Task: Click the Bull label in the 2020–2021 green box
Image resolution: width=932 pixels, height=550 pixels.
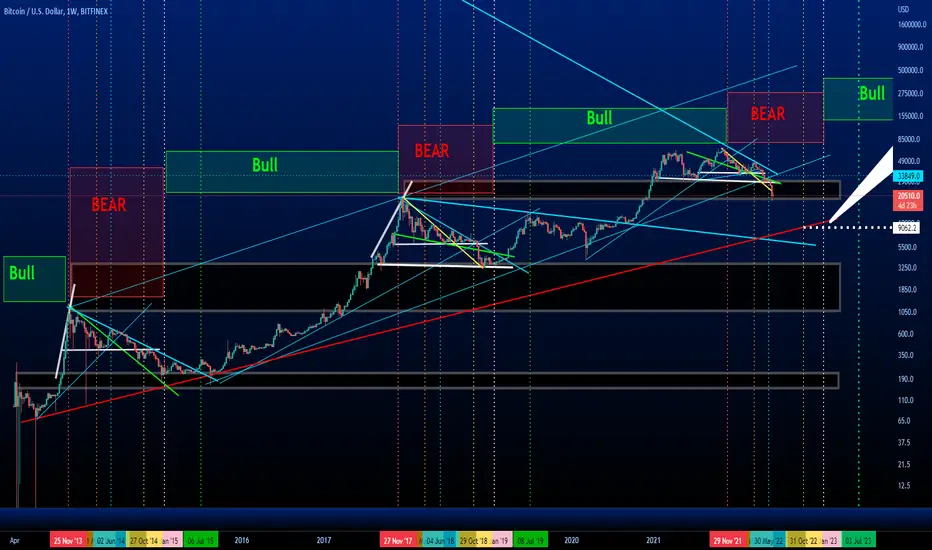Action: coord(599,118)
